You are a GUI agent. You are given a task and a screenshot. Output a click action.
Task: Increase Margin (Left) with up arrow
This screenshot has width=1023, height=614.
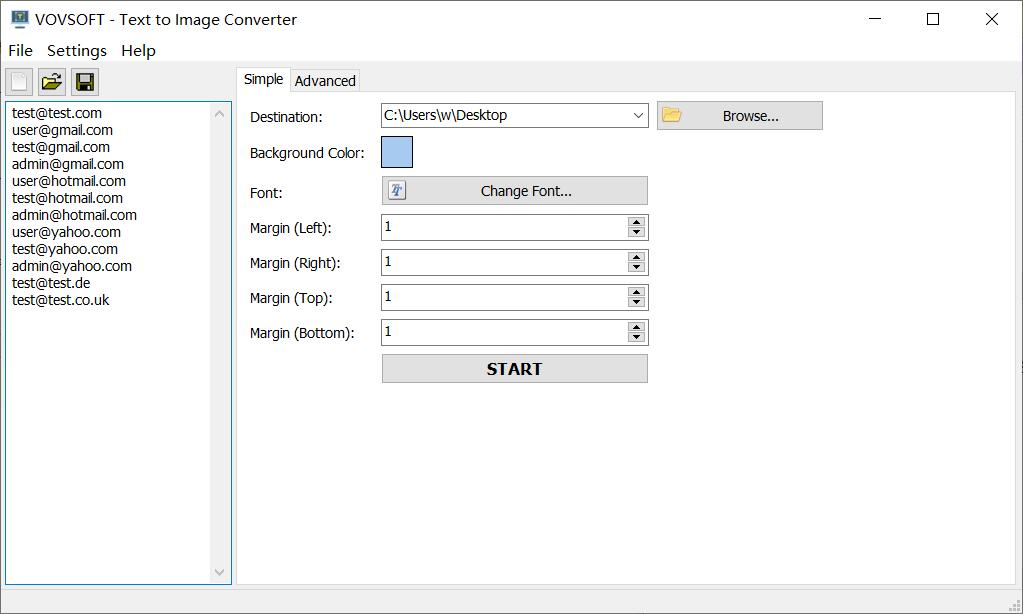click(x=636, y=222)
